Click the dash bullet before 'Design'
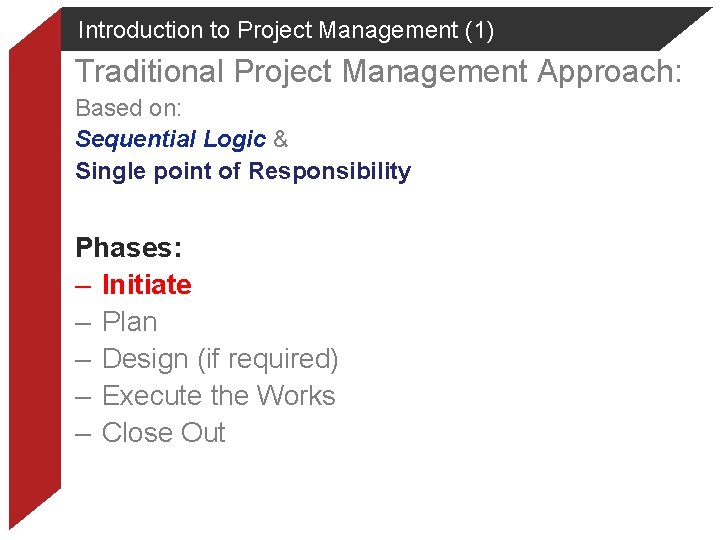 [x=84, y=359]
